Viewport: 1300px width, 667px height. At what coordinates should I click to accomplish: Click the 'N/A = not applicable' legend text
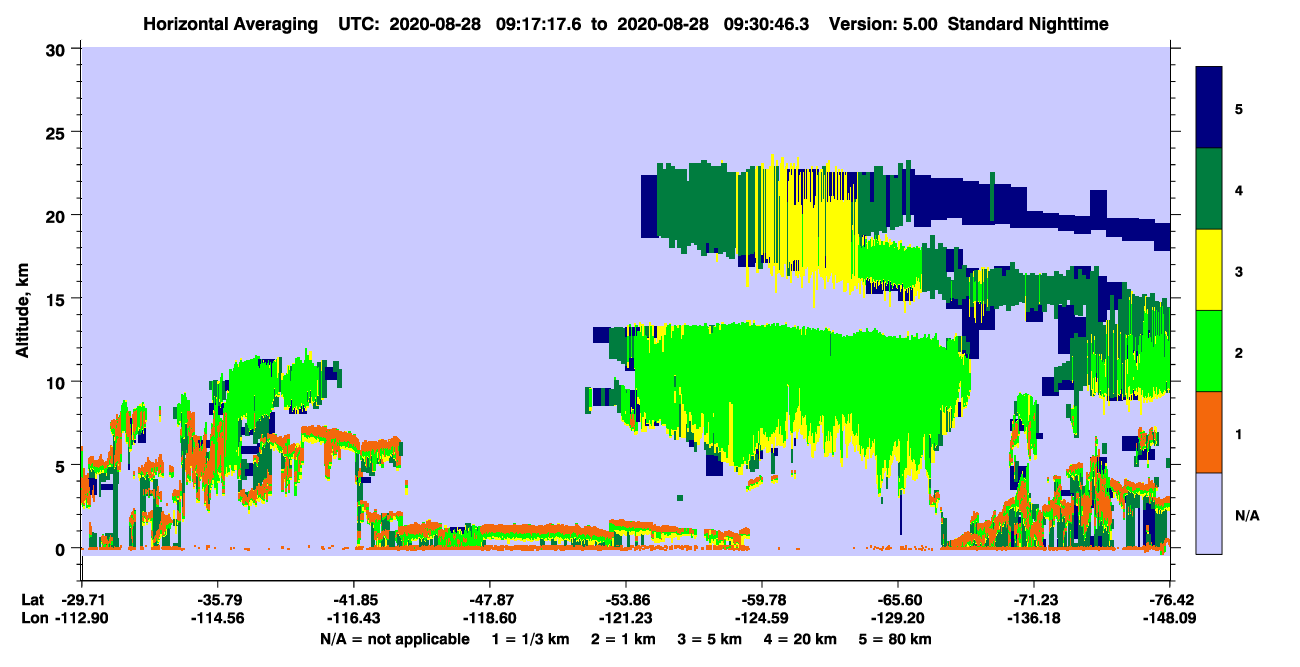point(394,639)
